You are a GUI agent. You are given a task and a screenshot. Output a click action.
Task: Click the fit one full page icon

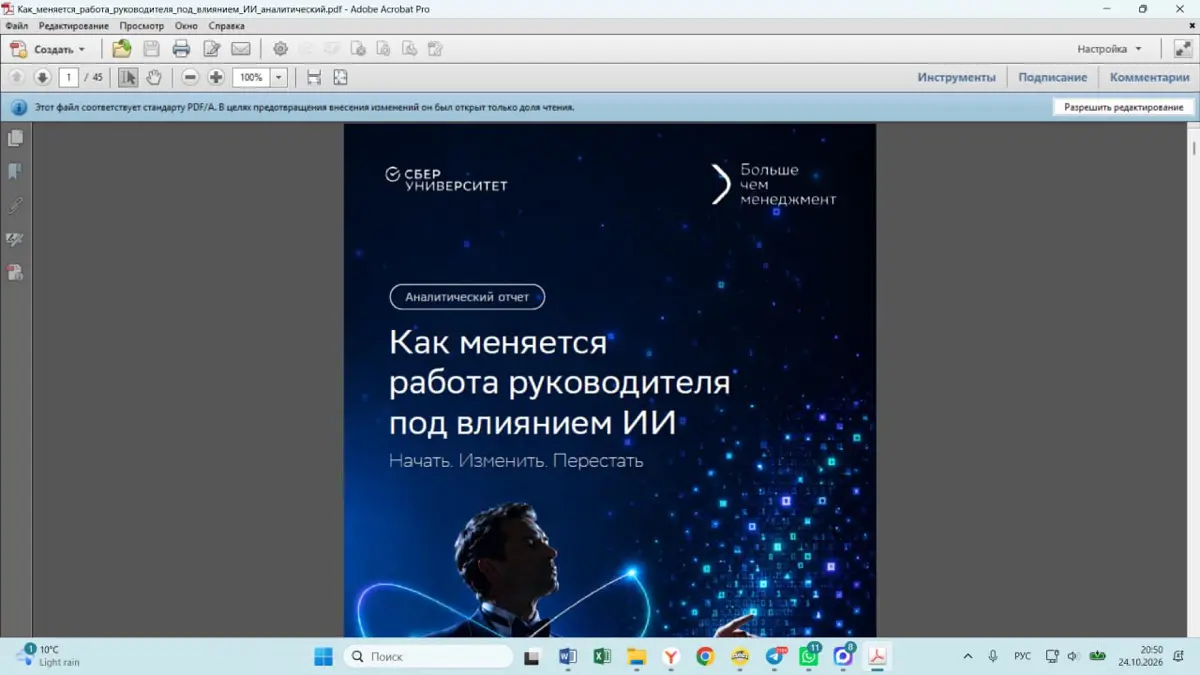click(340, 77)
